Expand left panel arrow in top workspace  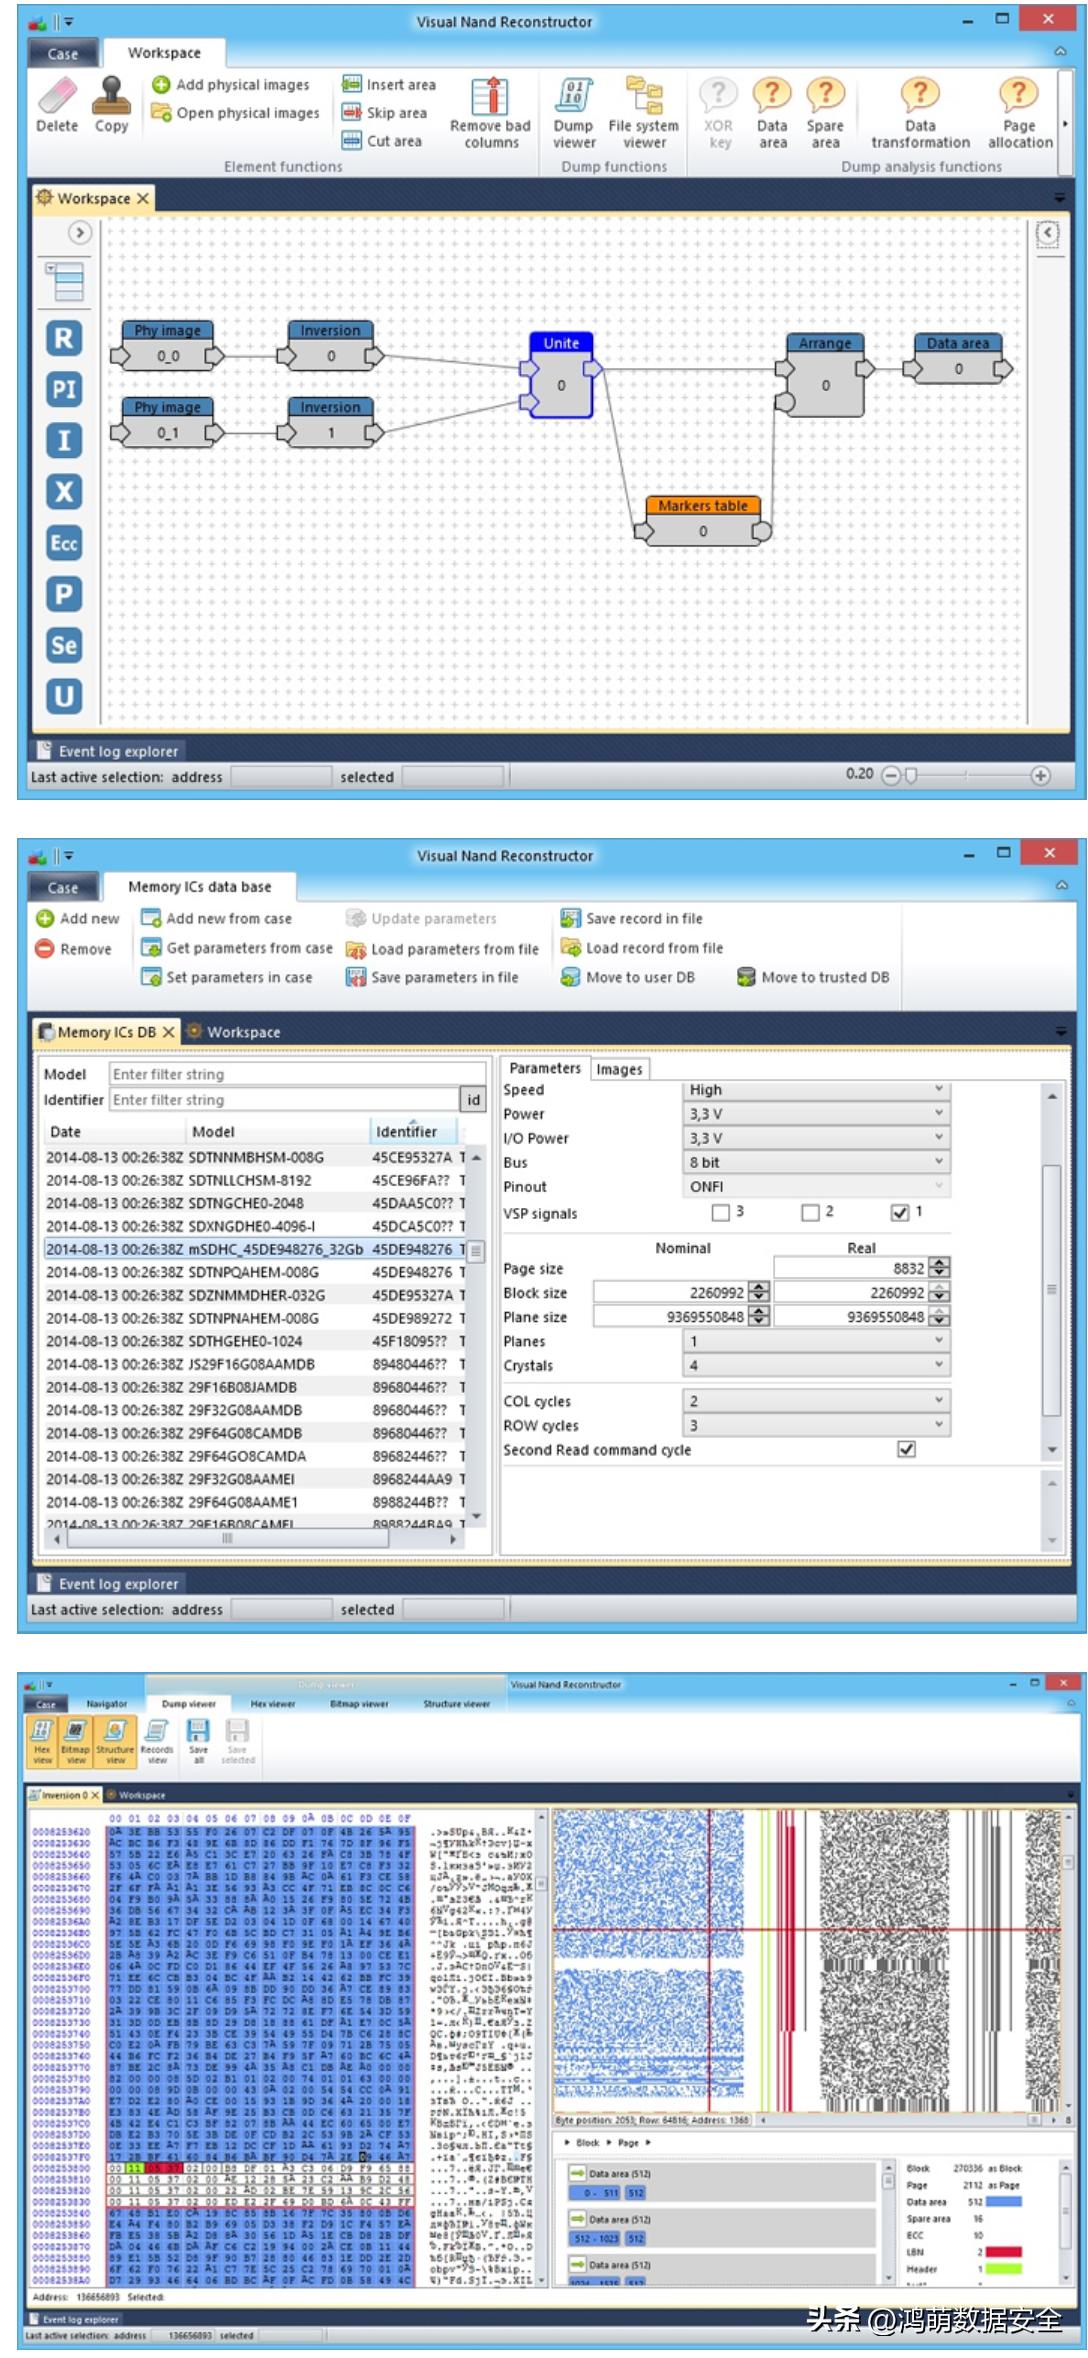(x=79, y=233)
